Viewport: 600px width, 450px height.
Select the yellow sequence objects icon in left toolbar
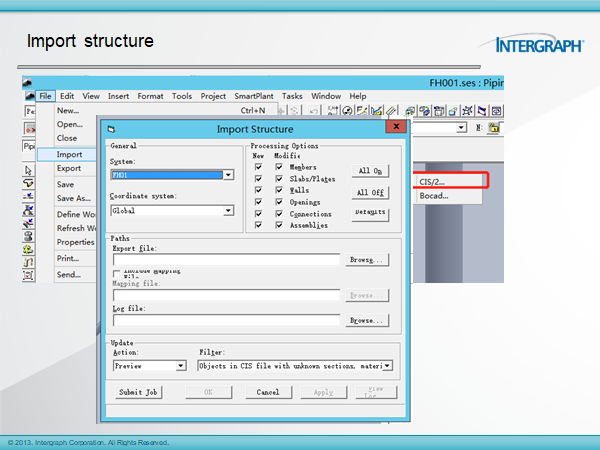(28, 249)
